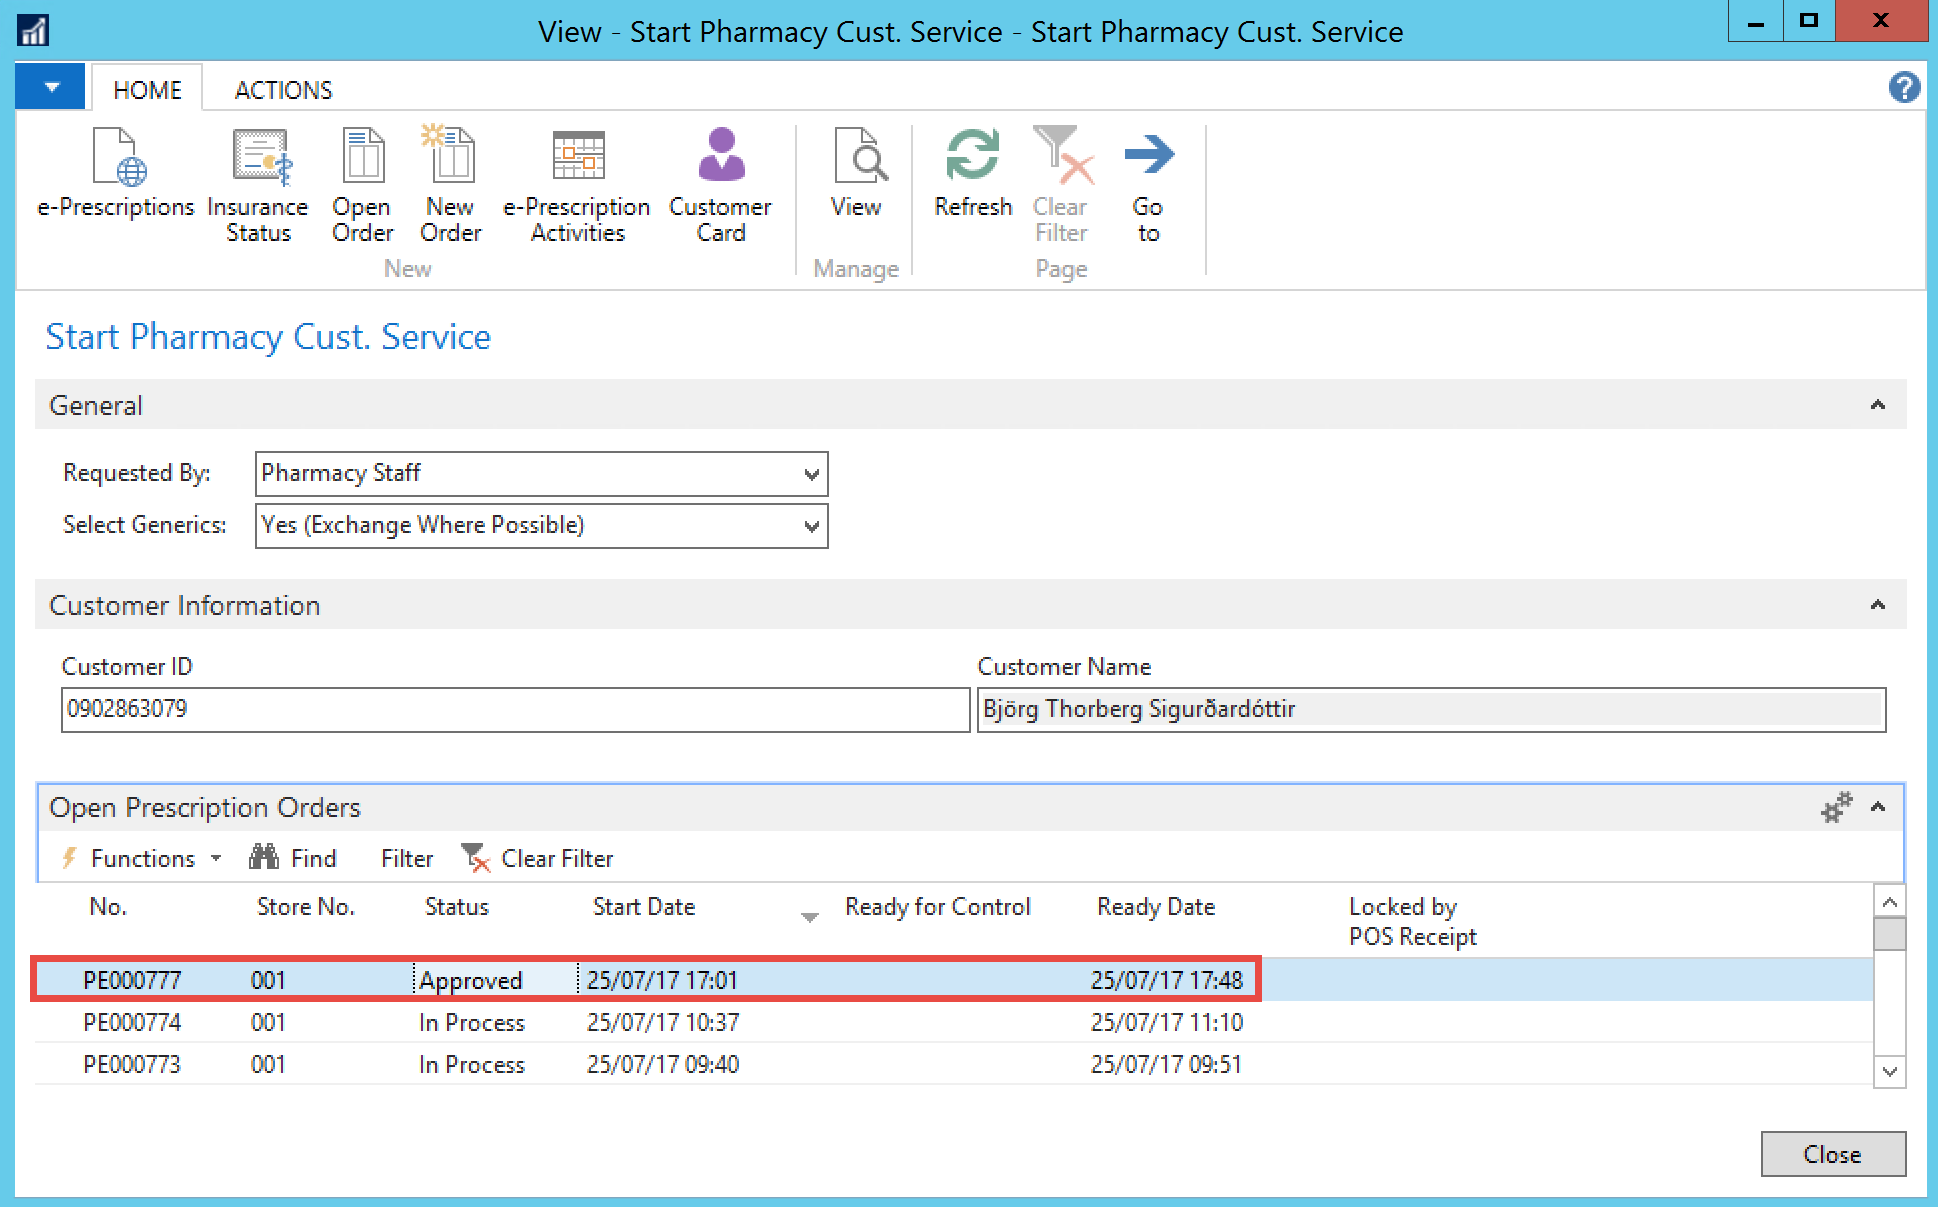The image size is (1938, 1207).
Task: Click Find in the orders toolbar
Action: pyautogui.click(x=293, y=858)
